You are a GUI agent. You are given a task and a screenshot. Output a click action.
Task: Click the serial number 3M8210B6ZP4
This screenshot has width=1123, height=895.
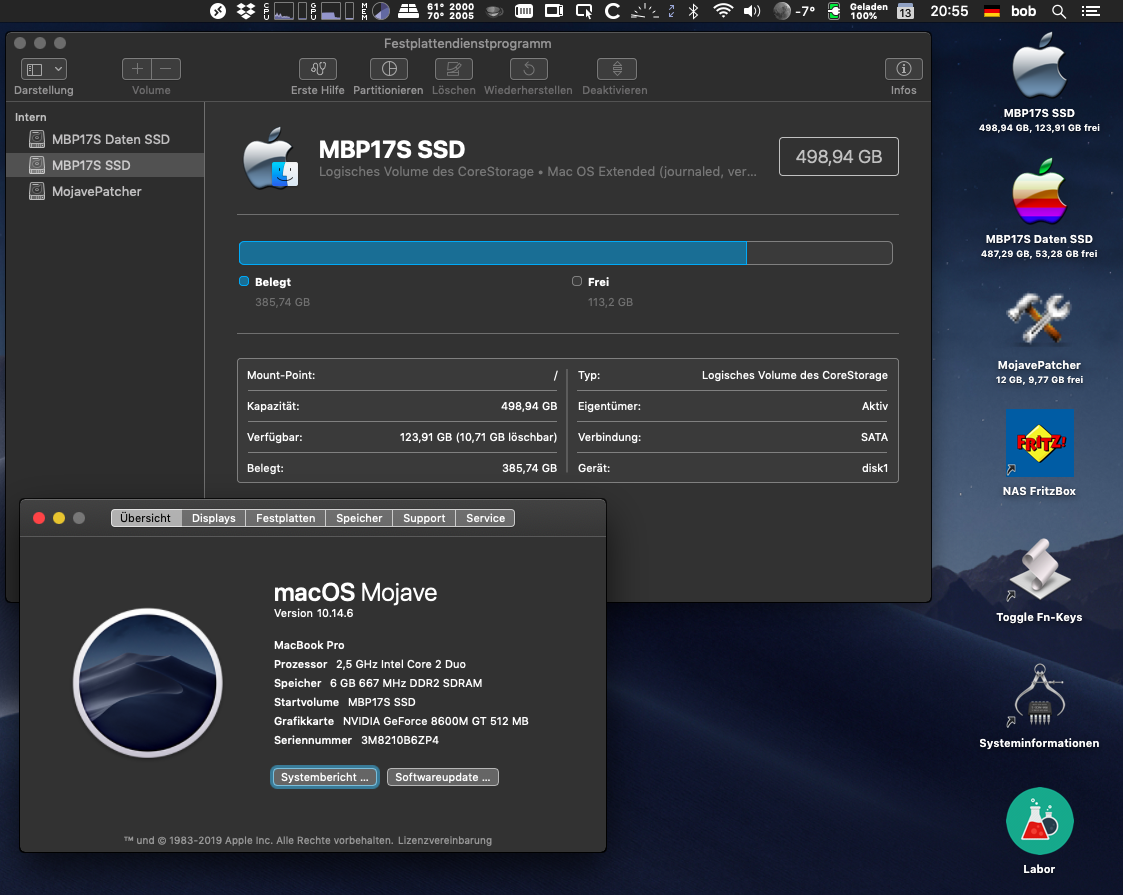tap(400, 740)
